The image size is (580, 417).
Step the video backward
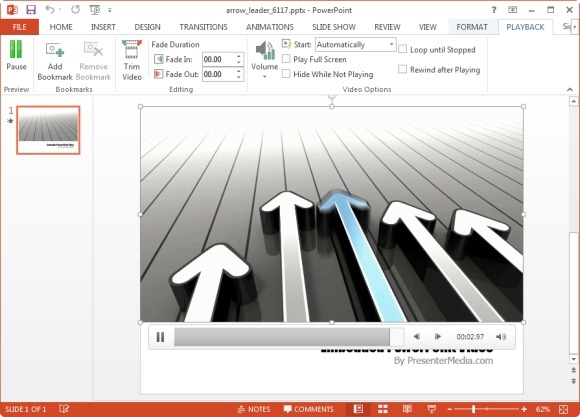[x=417, y=336]
